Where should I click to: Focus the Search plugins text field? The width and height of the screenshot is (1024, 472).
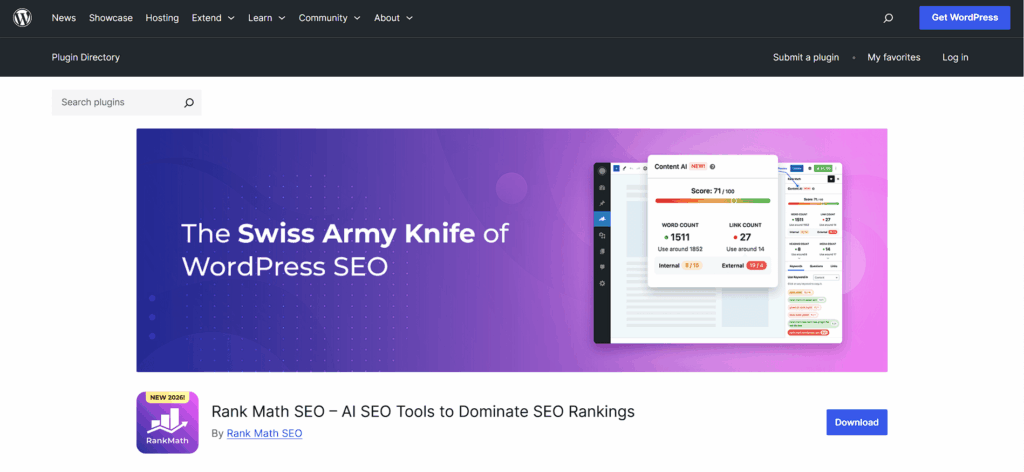(115, 102)
